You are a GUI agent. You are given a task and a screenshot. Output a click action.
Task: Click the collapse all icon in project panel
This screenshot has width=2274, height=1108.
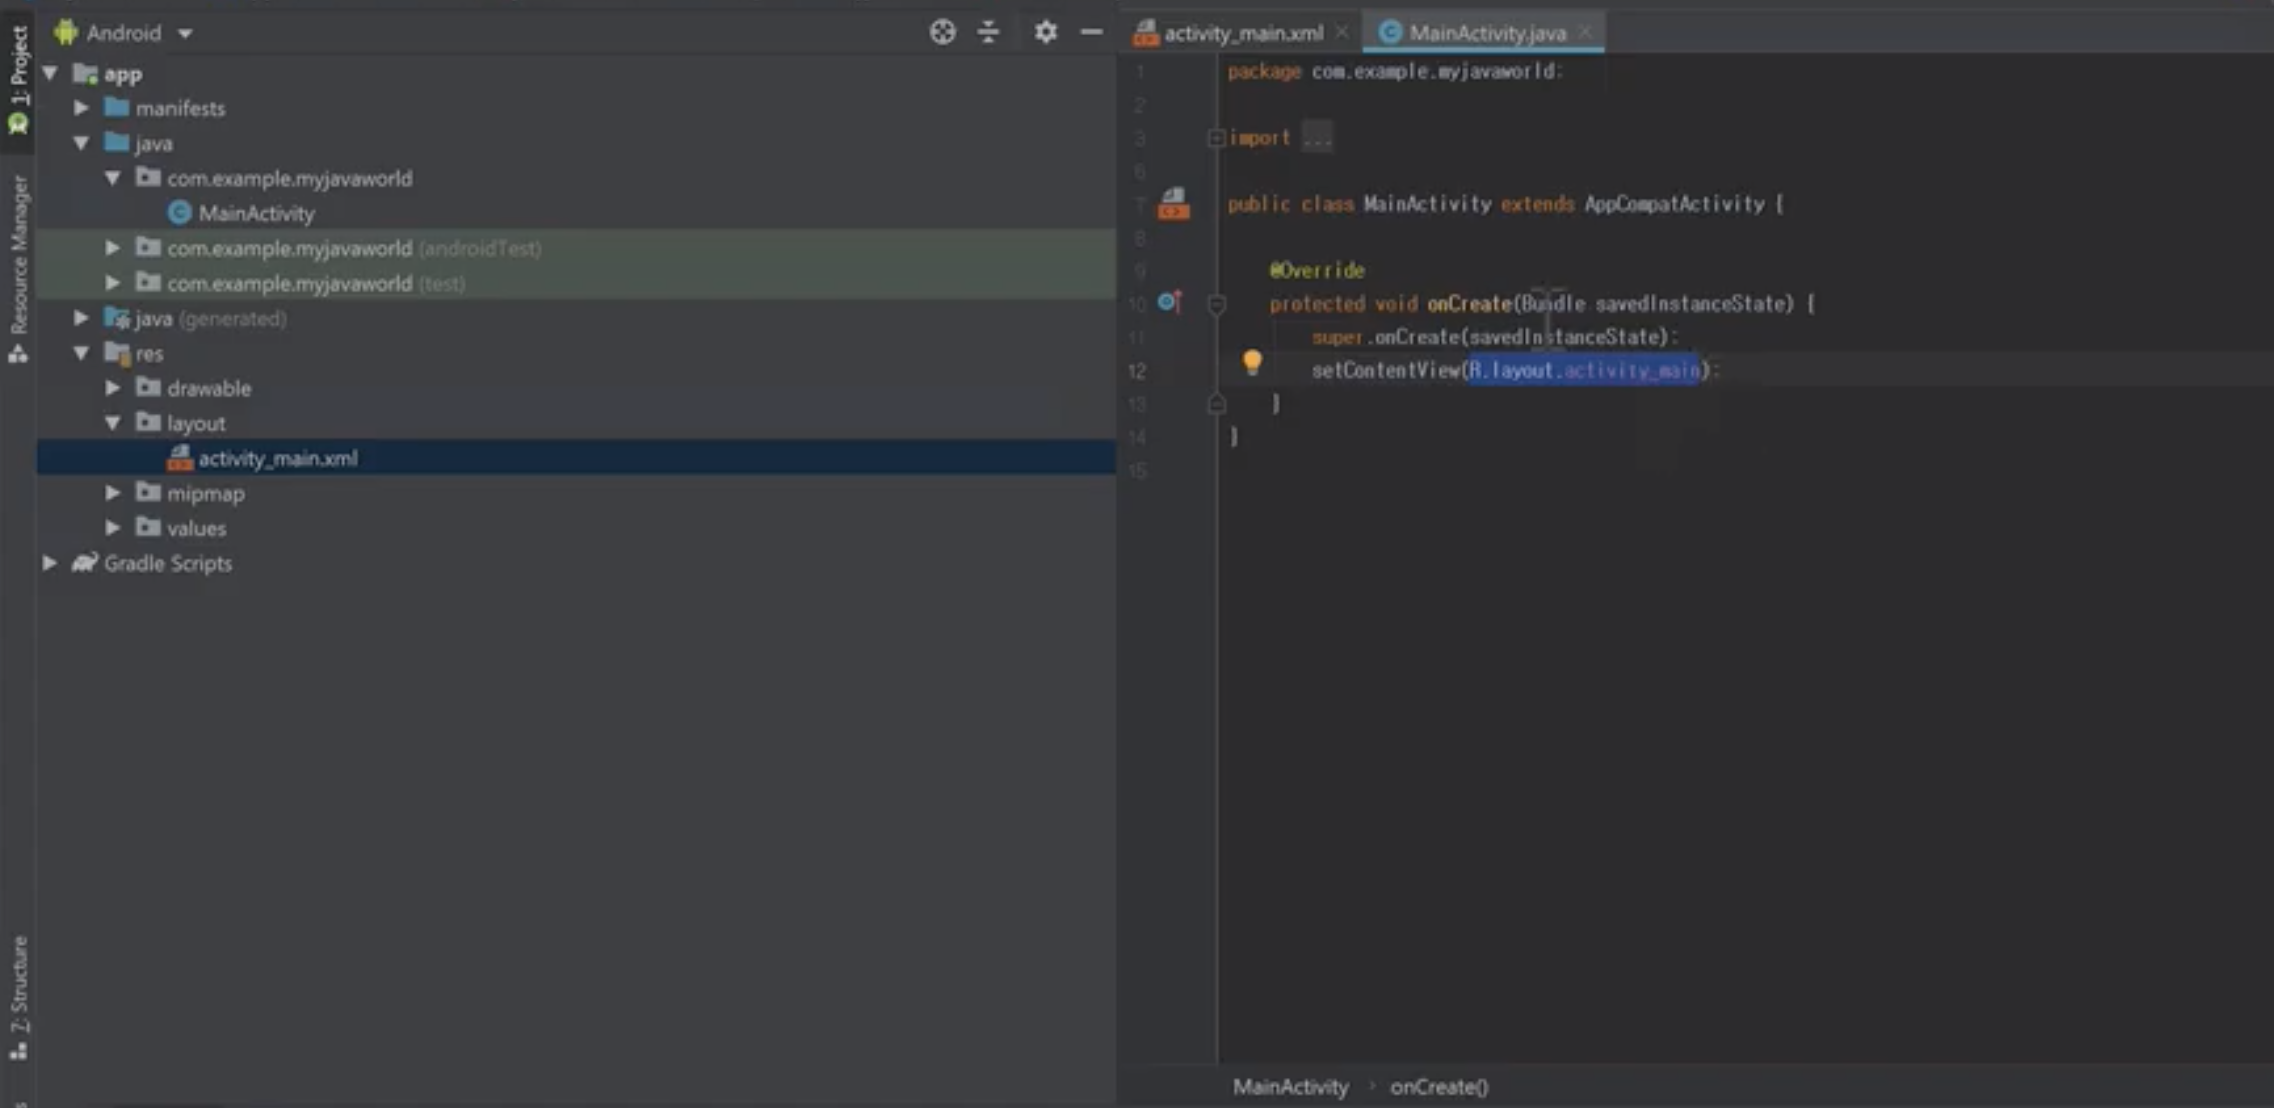988,32
